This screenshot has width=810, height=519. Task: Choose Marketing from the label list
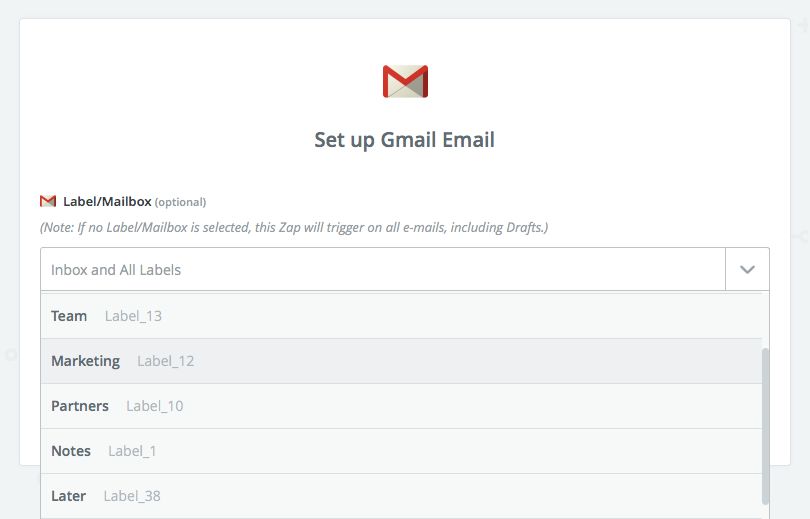coord(85,361)
